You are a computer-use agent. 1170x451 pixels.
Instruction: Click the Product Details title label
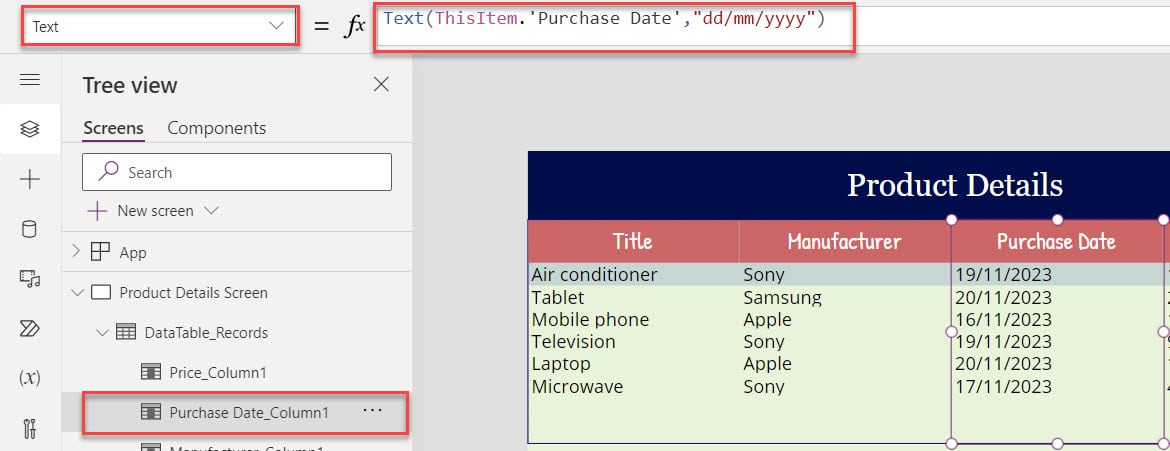pos(954,184)
